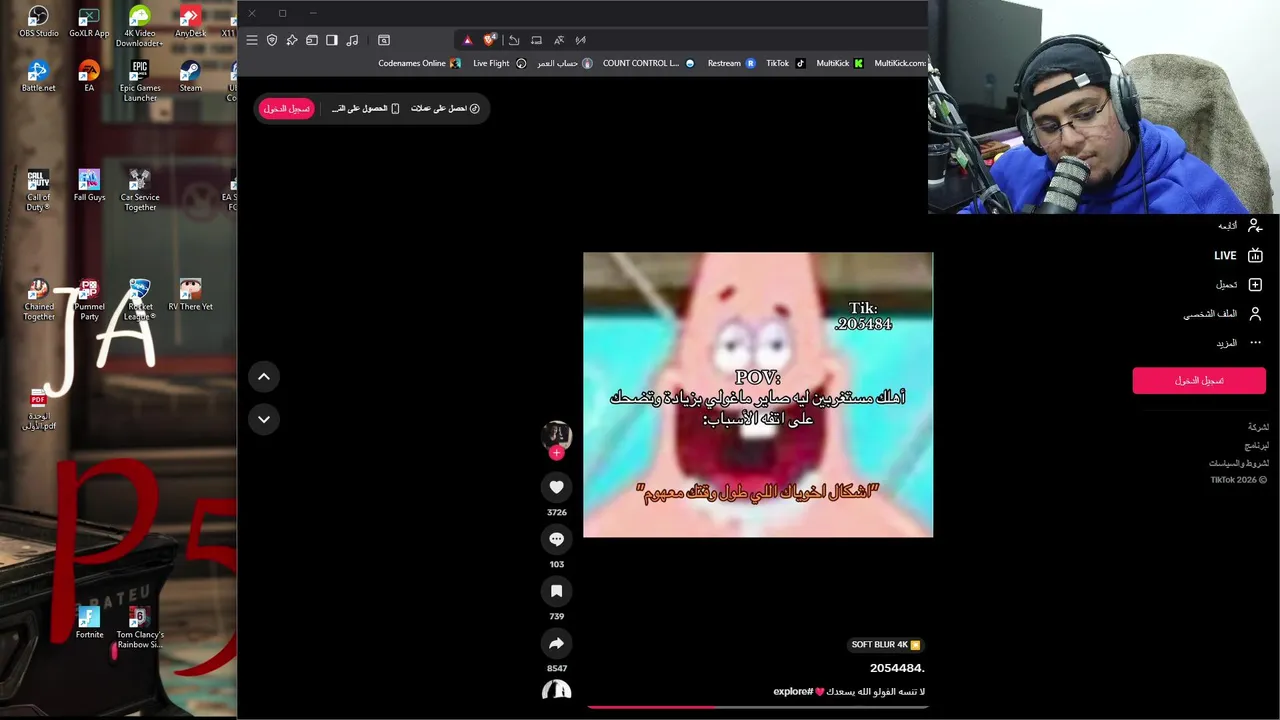This screenshot has width=1280, height=720.
Task: Open upload تحميل in TikTok sidebar
Action: pos(1239,285)
